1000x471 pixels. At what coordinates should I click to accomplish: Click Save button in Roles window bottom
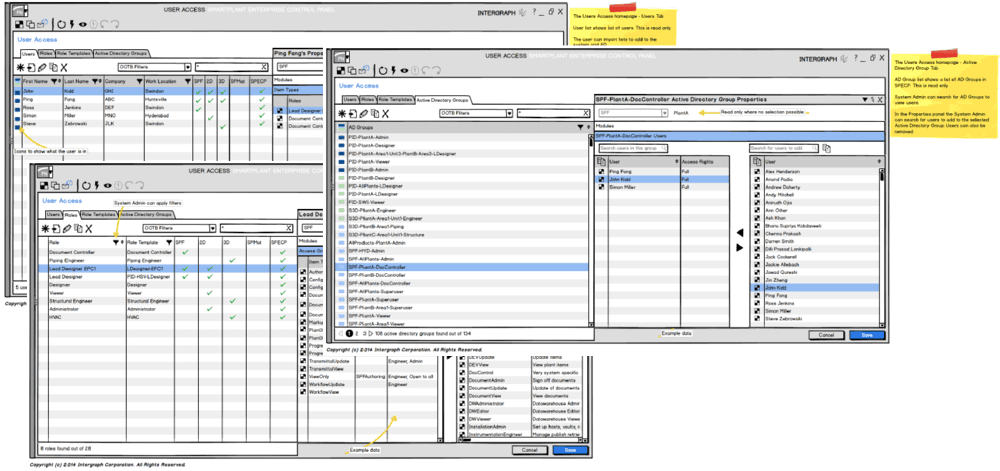click(x=570, y=450)
